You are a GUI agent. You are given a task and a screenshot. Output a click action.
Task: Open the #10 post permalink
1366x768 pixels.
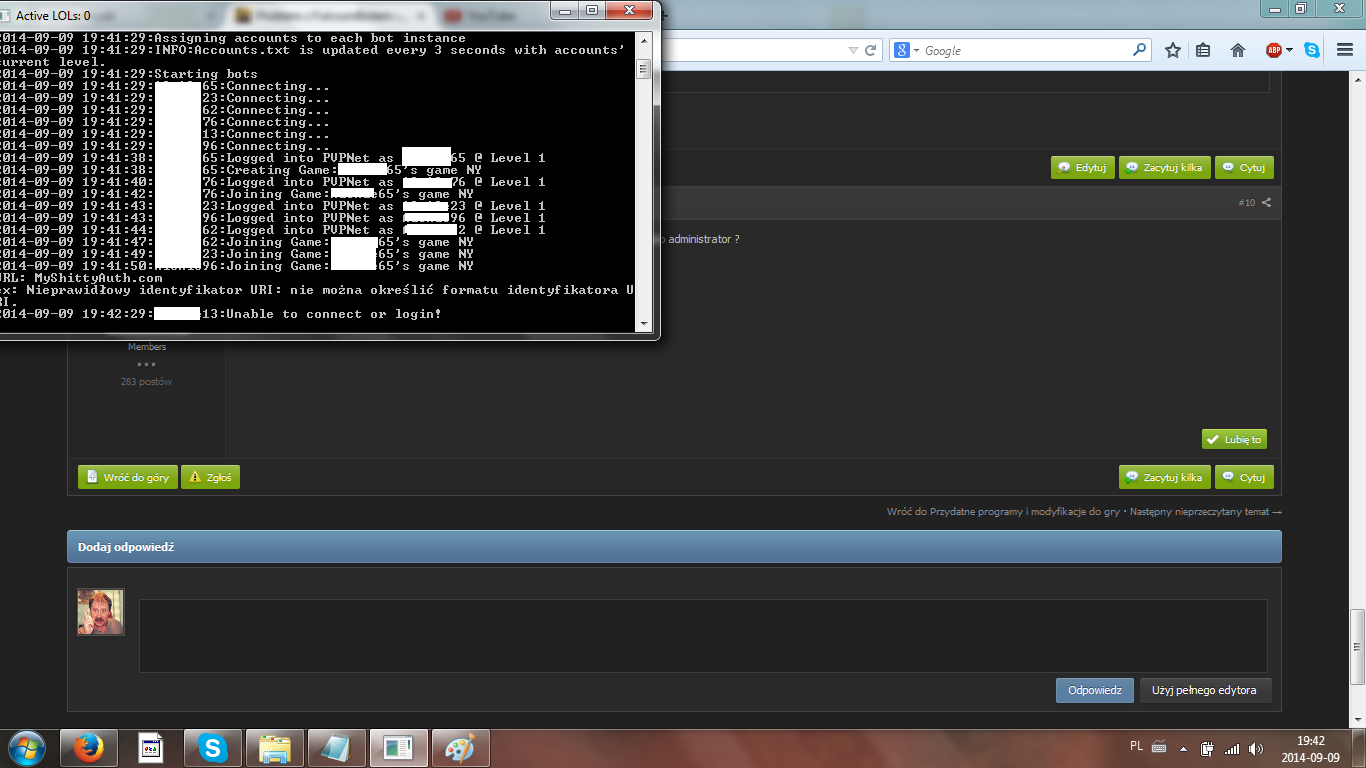[x=1246, y=203]
